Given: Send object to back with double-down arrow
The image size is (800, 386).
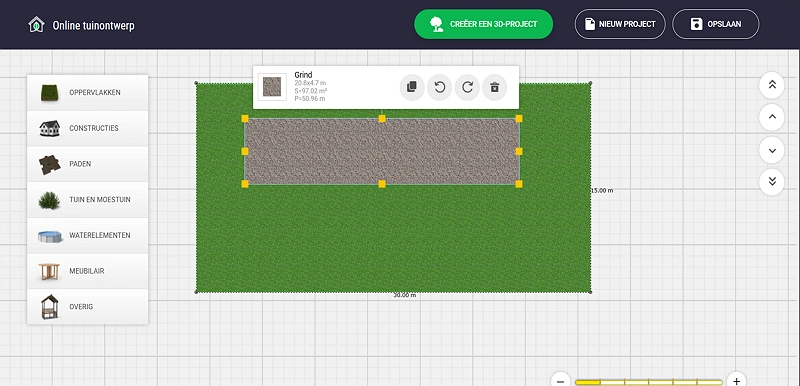Looking at the screenshot, I should tap(771, 182).
